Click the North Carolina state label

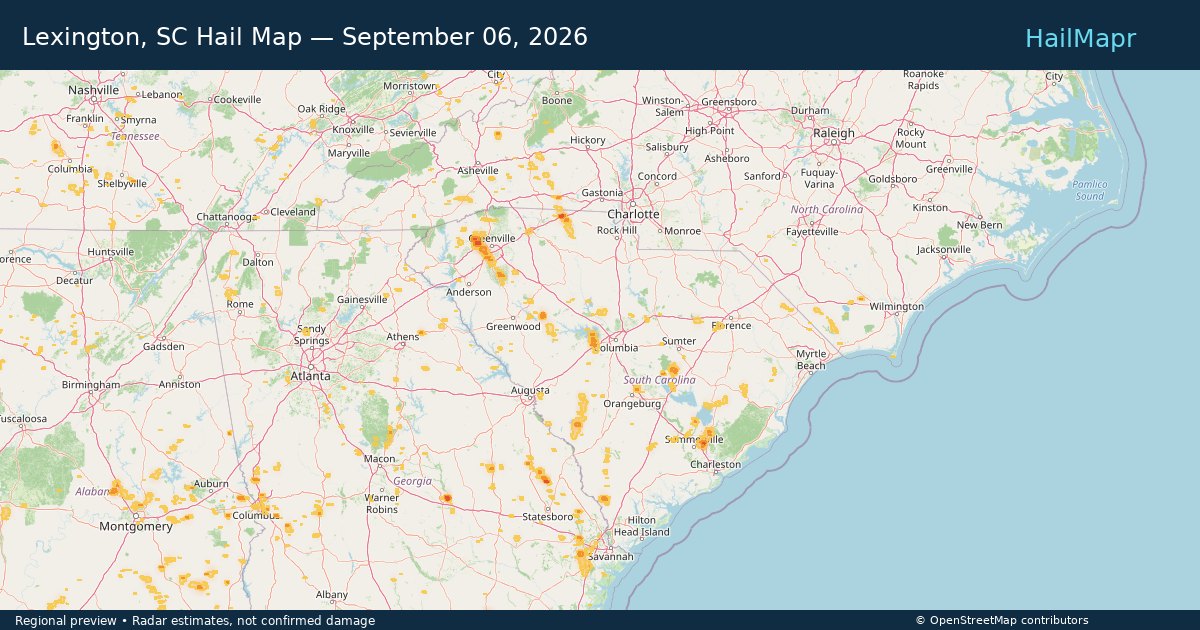pos(826,209)
